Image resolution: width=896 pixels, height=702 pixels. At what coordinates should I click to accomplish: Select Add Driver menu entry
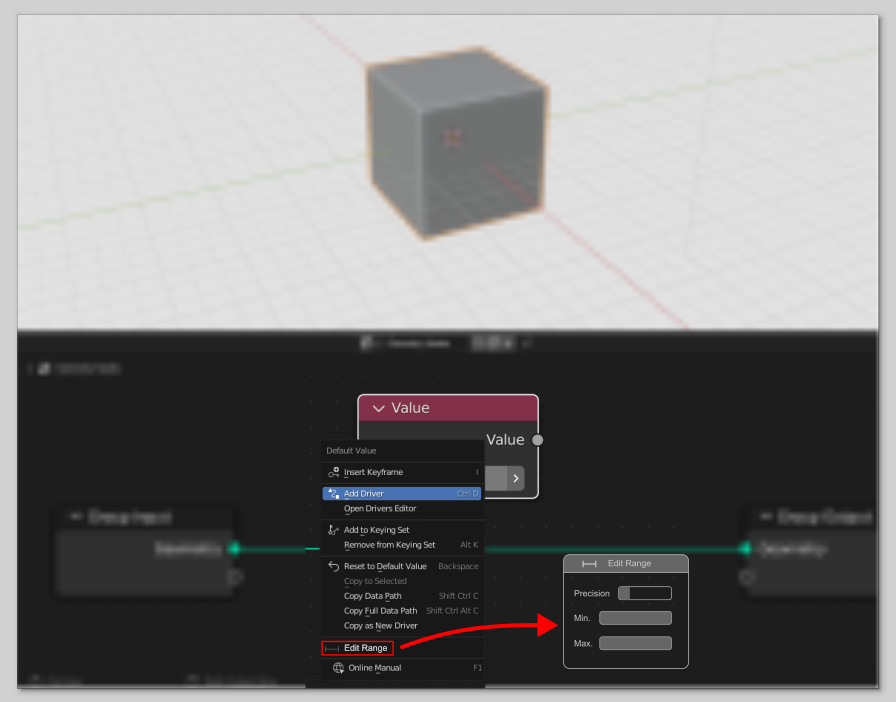click(402, 493)
